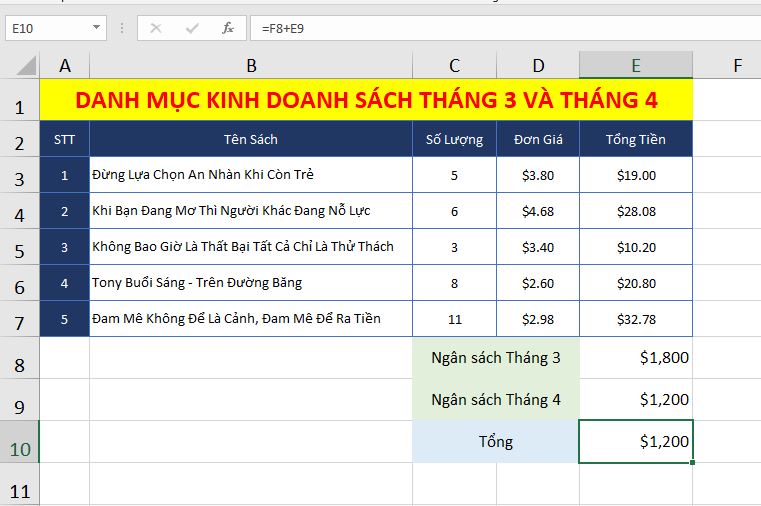The height and width of the screenshot is (506, 761).
Task: Click the price cell $2.98
Action: coord(538,319)
